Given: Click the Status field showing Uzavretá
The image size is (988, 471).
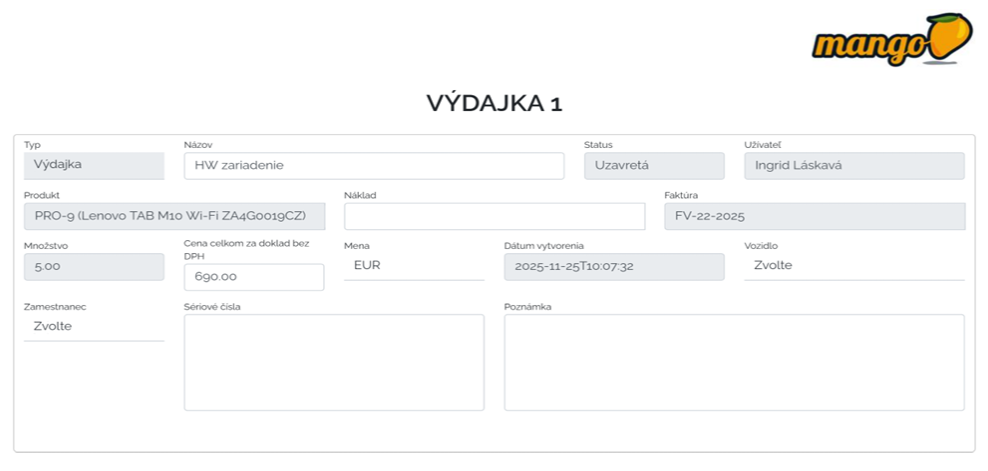Looking at the screenshot, I should tap(653, 166).
